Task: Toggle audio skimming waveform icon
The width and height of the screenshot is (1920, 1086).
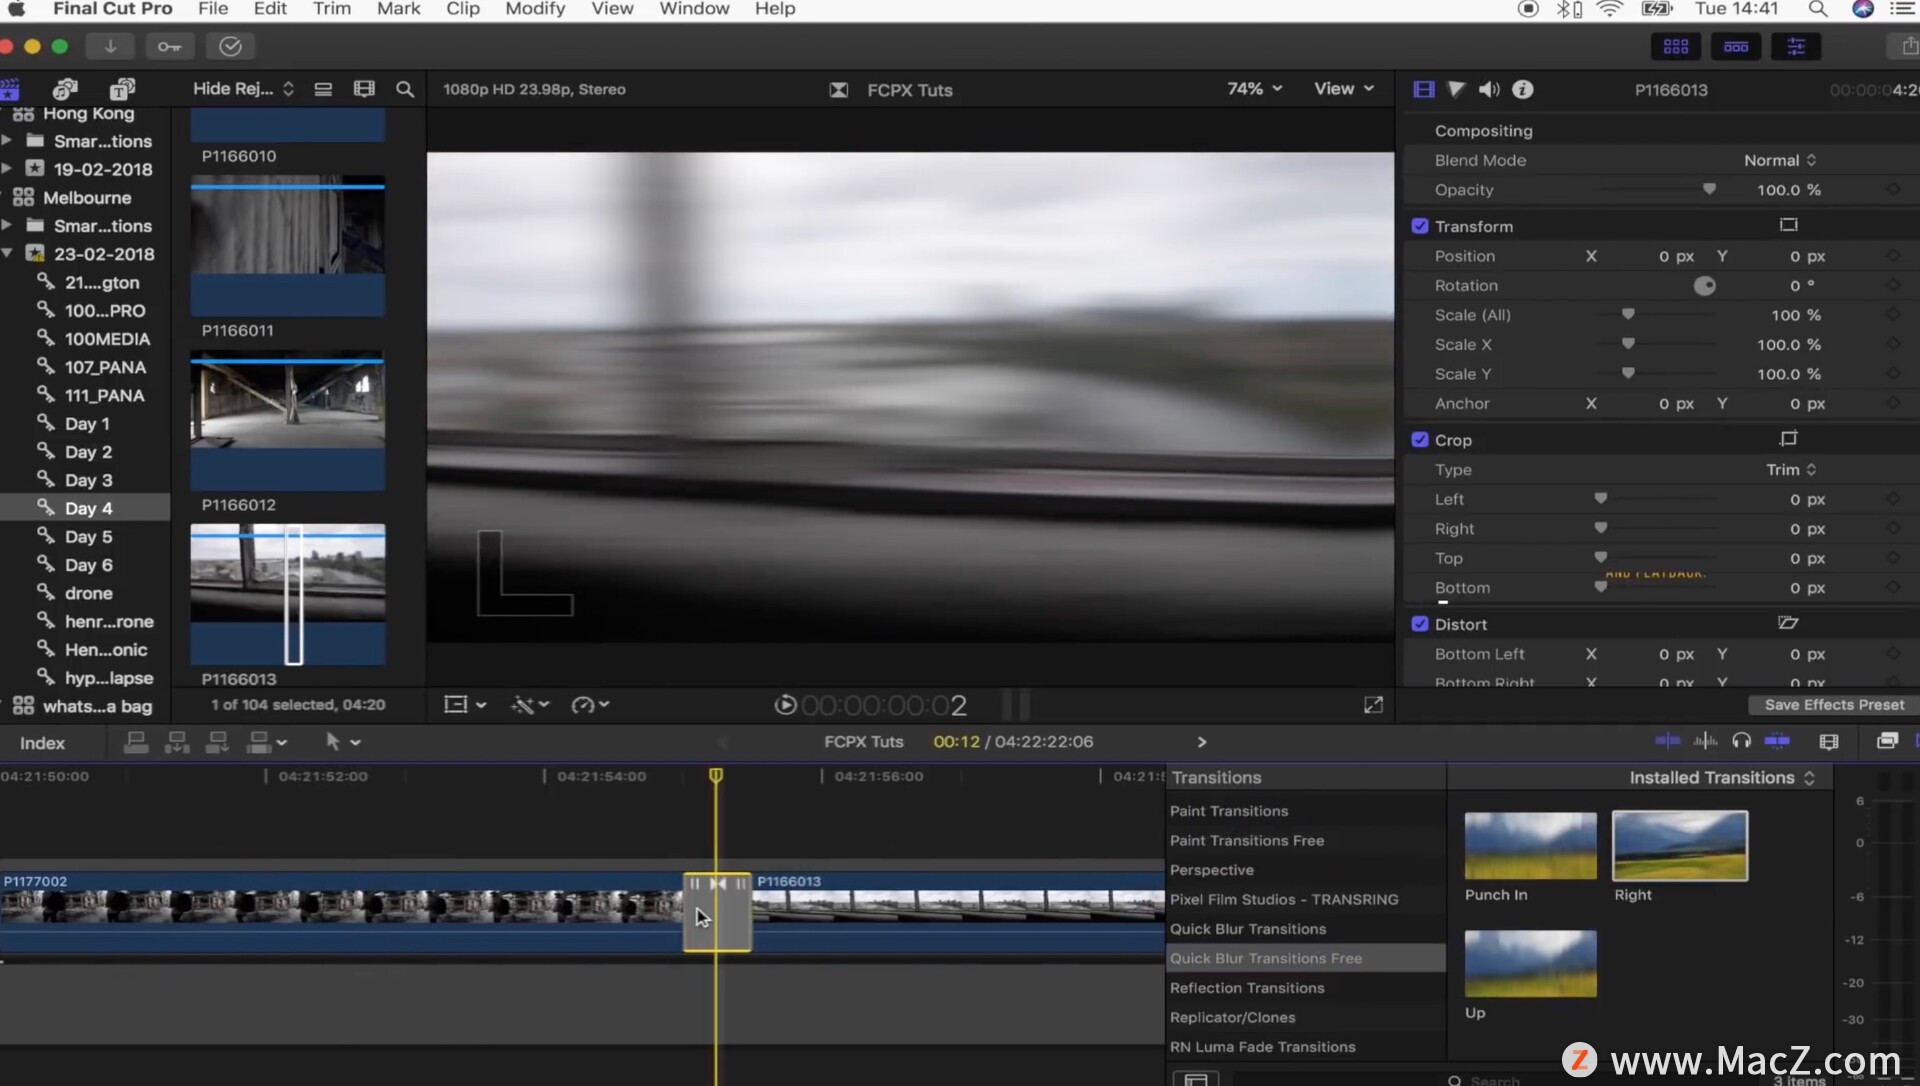Action: [1705, 741]
